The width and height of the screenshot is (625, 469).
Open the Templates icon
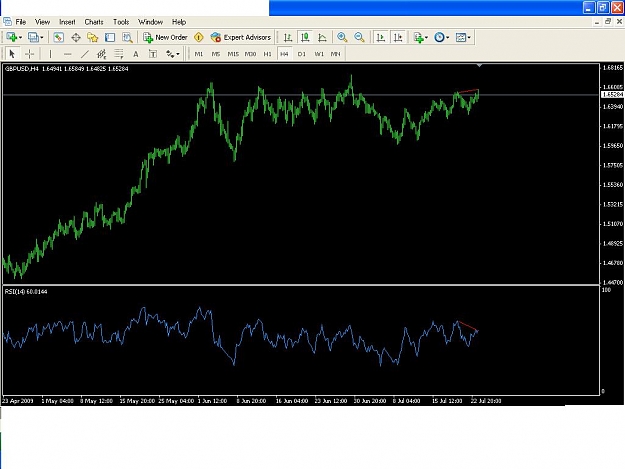pos(461,37)
